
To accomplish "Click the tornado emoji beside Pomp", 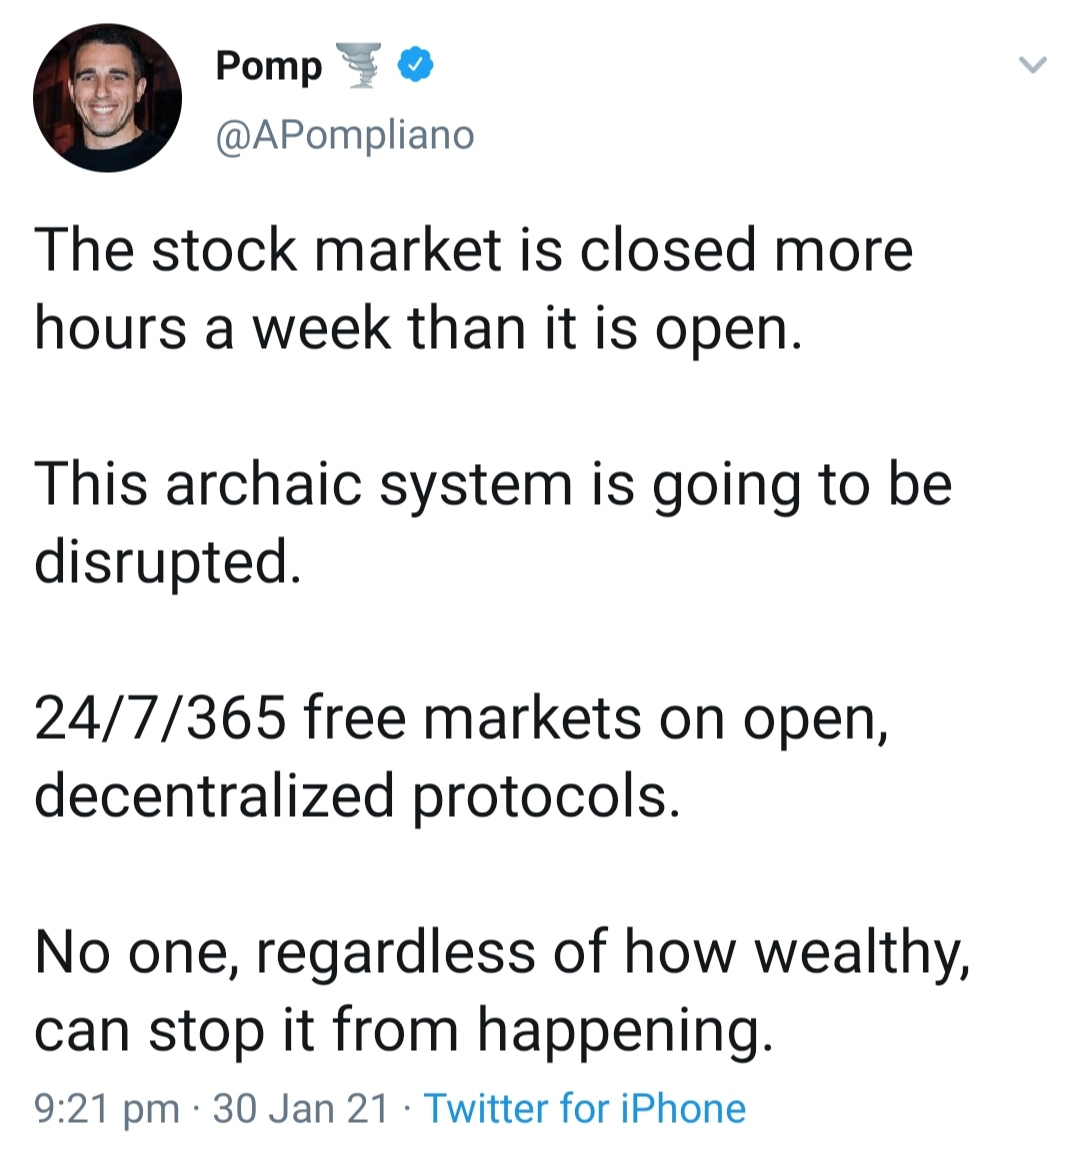I will point(360,66).
